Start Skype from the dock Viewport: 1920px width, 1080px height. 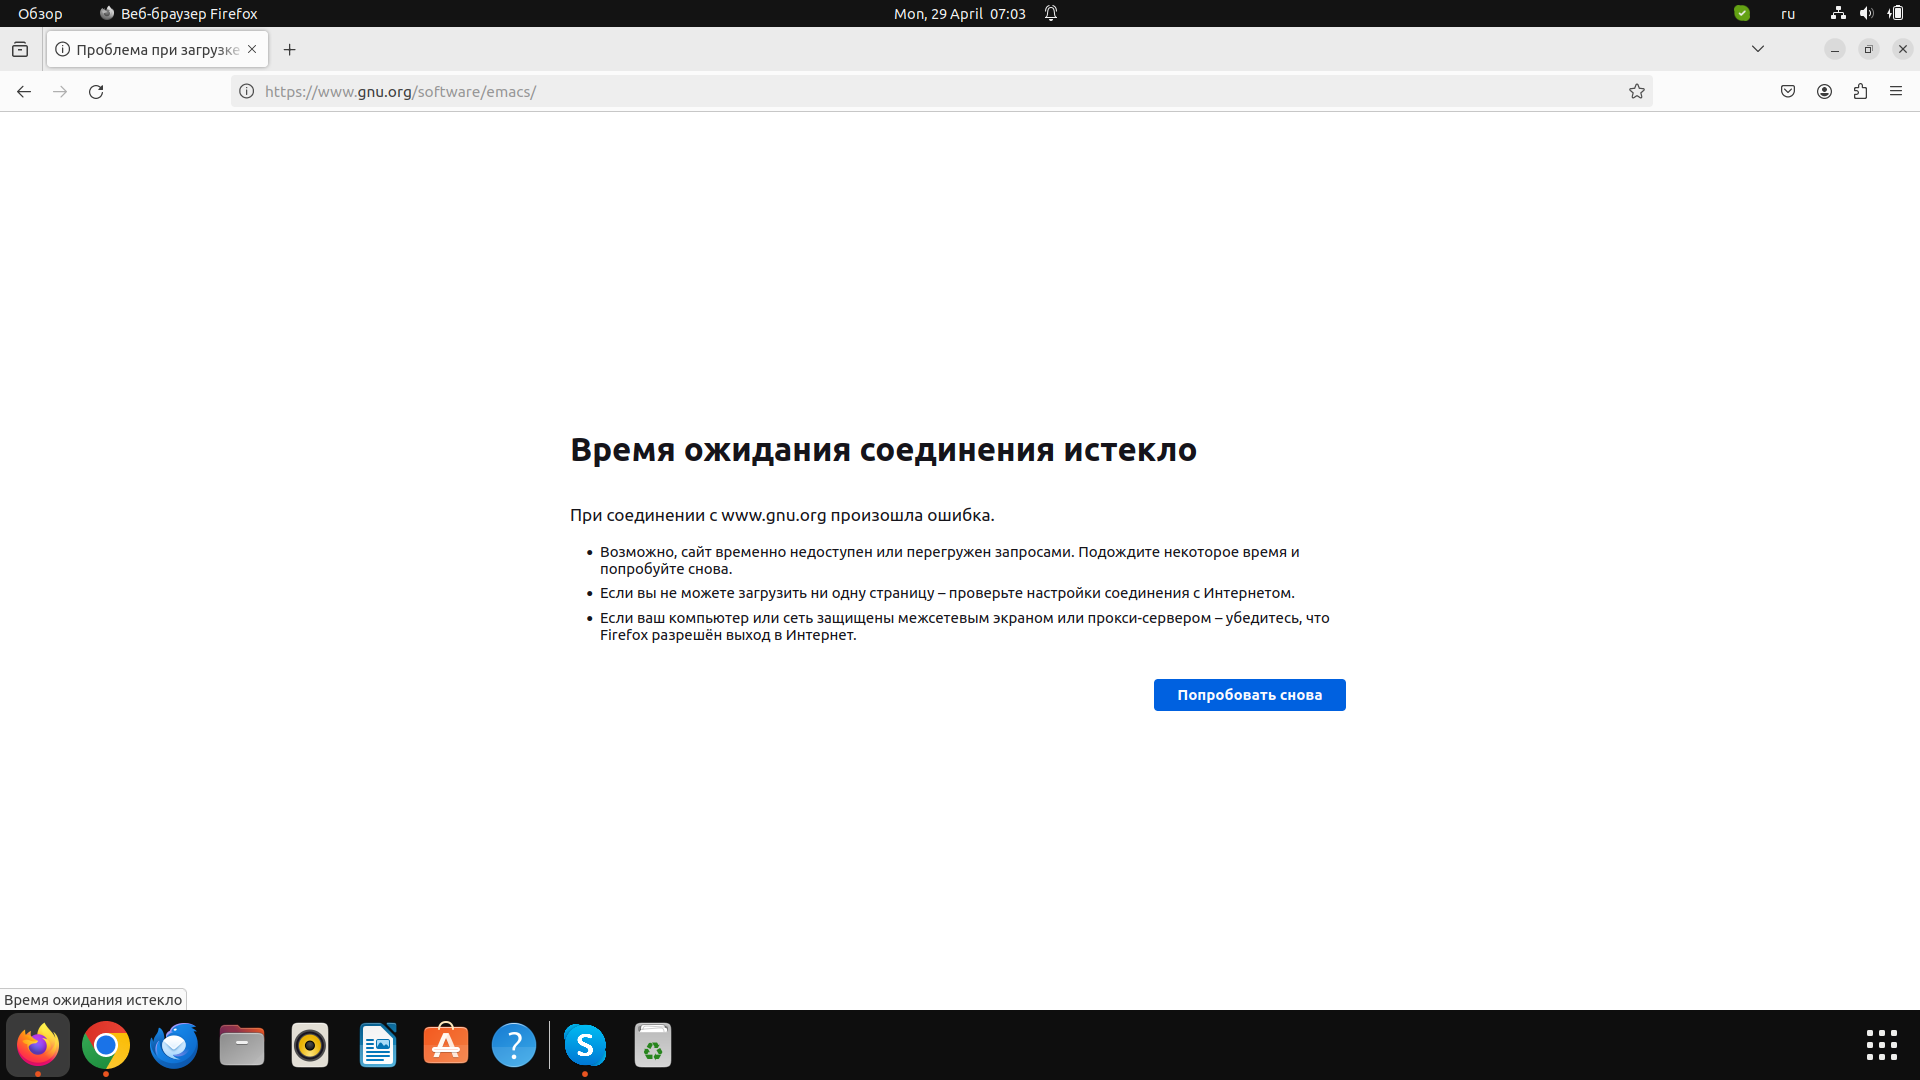coord(585,1045)
